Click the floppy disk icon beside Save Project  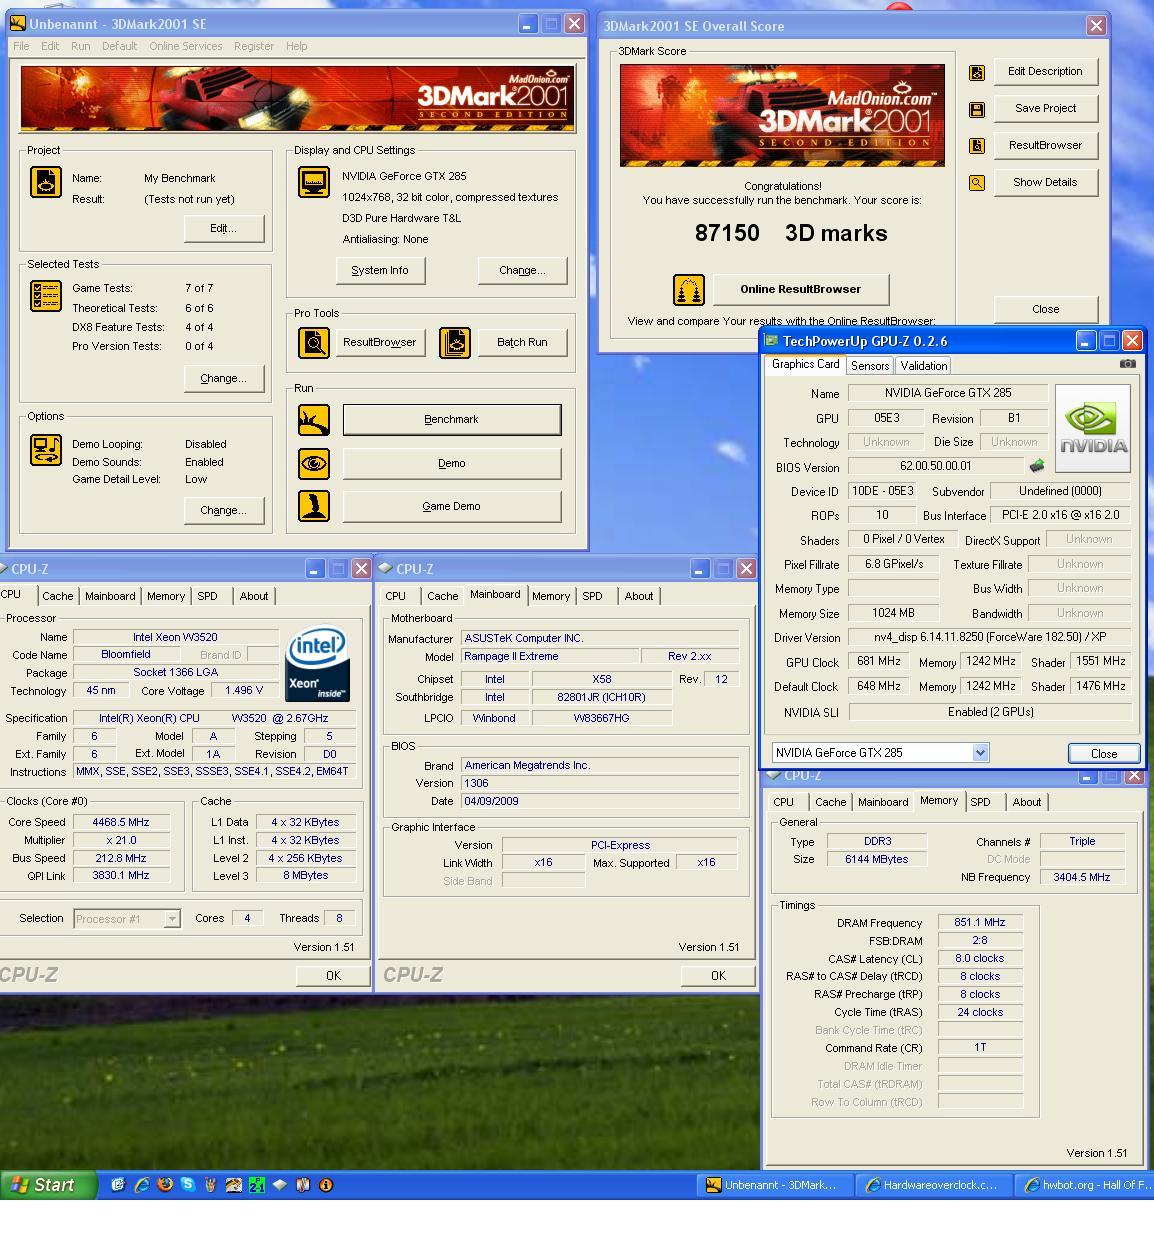pyautogui.click(x=977, y=109)
